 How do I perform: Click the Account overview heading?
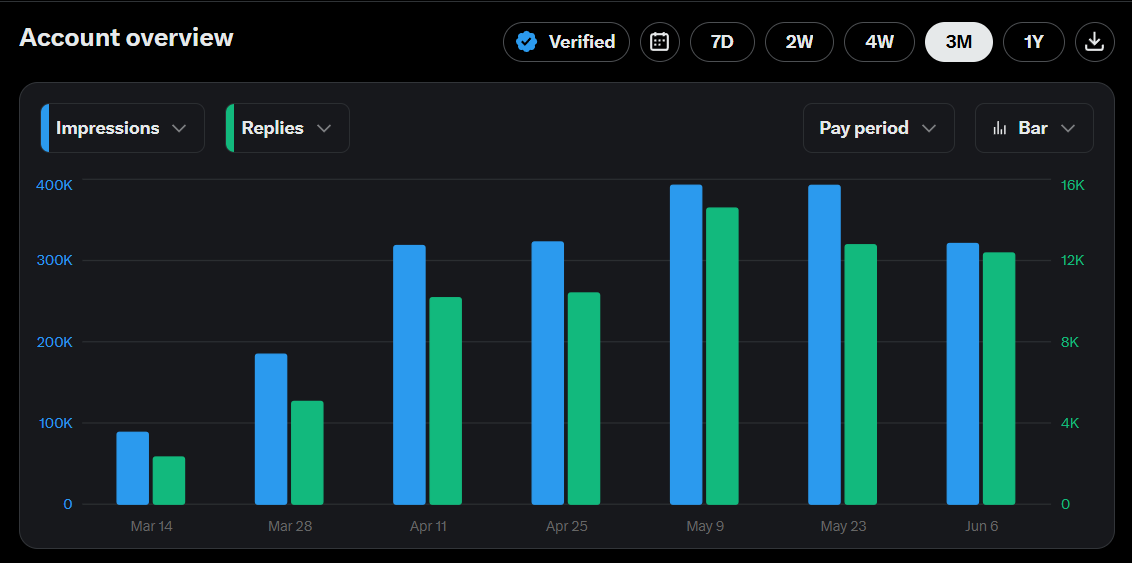tap(126, 38)
